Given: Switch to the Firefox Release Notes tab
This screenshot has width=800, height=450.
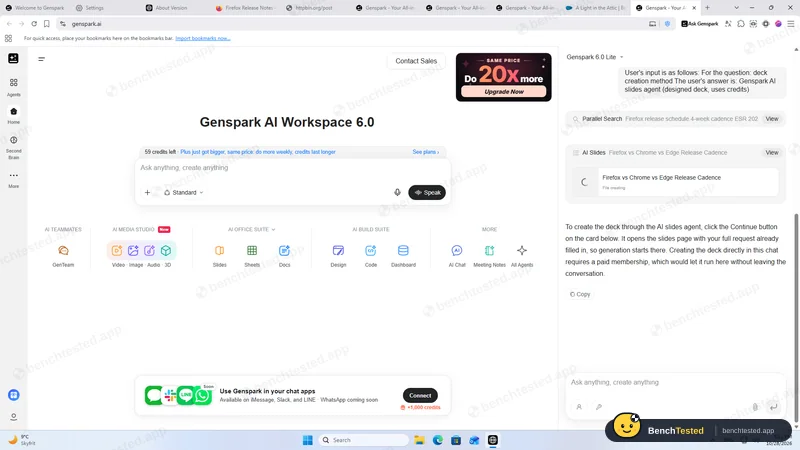Looking at the screenshot, I should (245, 8).
